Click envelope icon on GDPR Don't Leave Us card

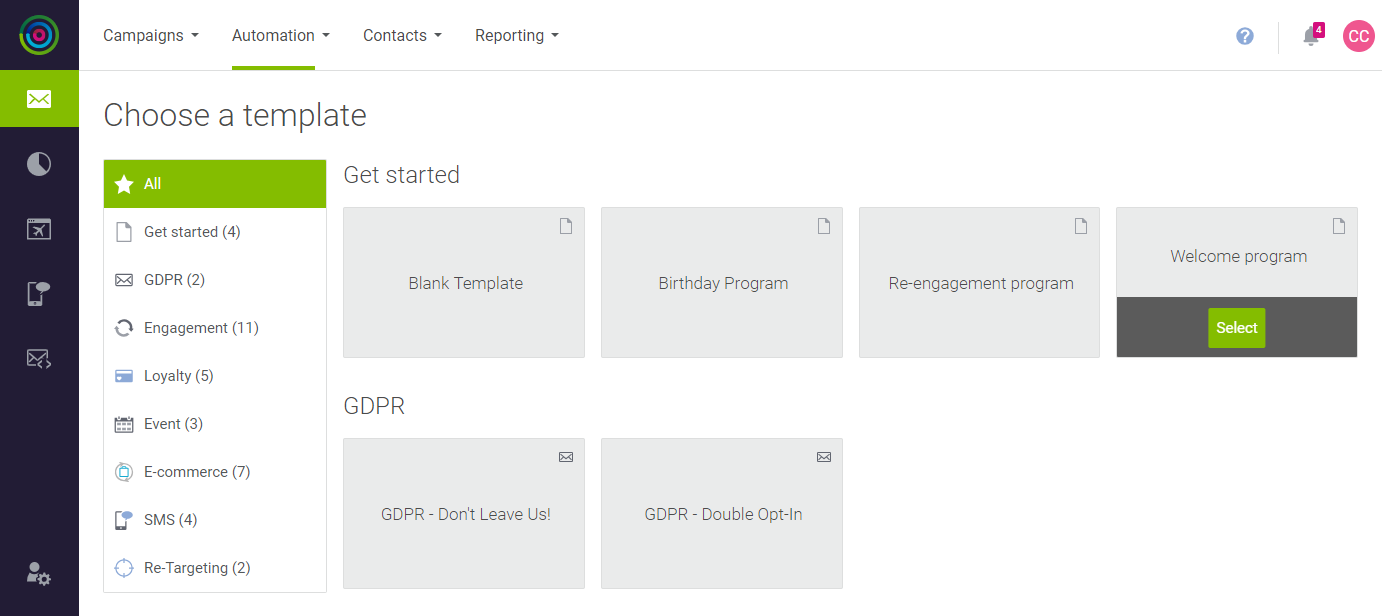566,457
